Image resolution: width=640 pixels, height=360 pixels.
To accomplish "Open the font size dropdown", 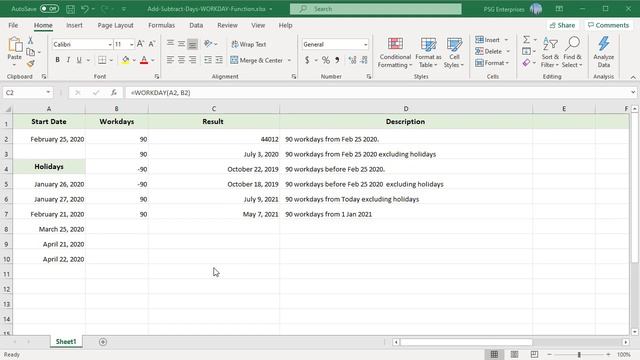I will click(131, 44).
